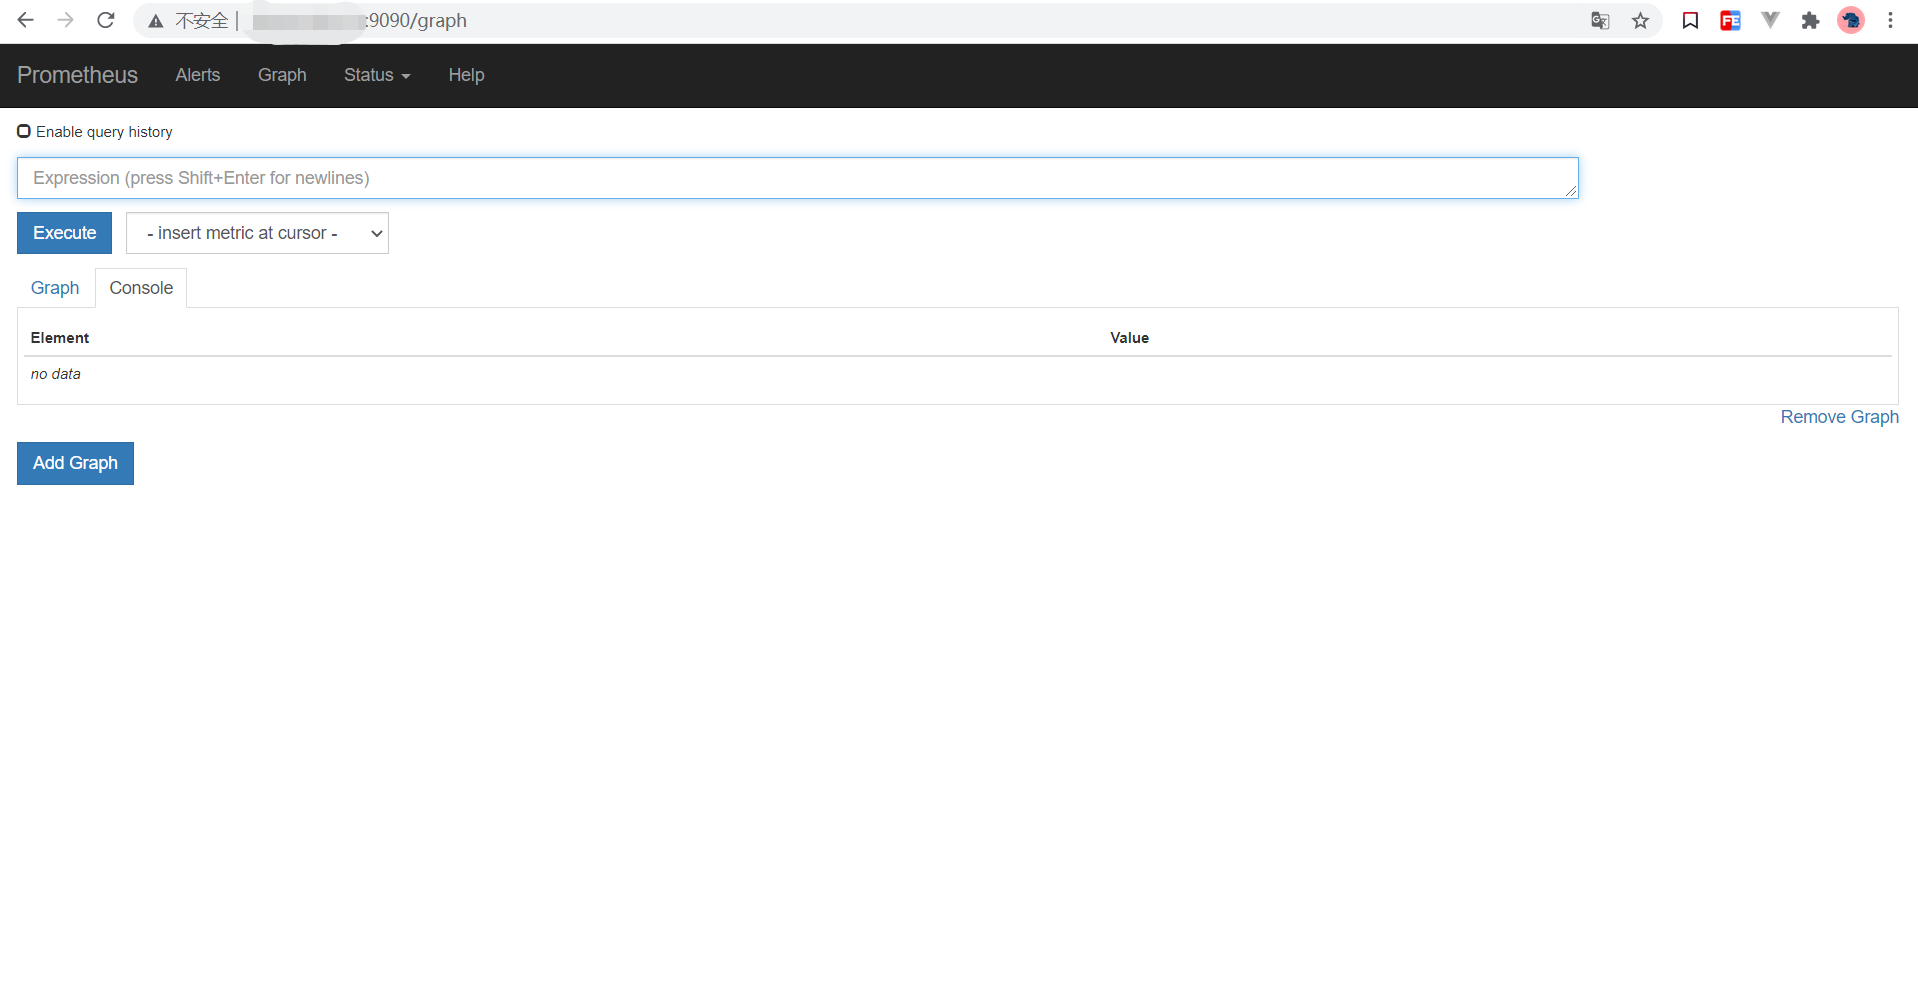Click the gray Vue devtools extension icon

click(1770, 20)
